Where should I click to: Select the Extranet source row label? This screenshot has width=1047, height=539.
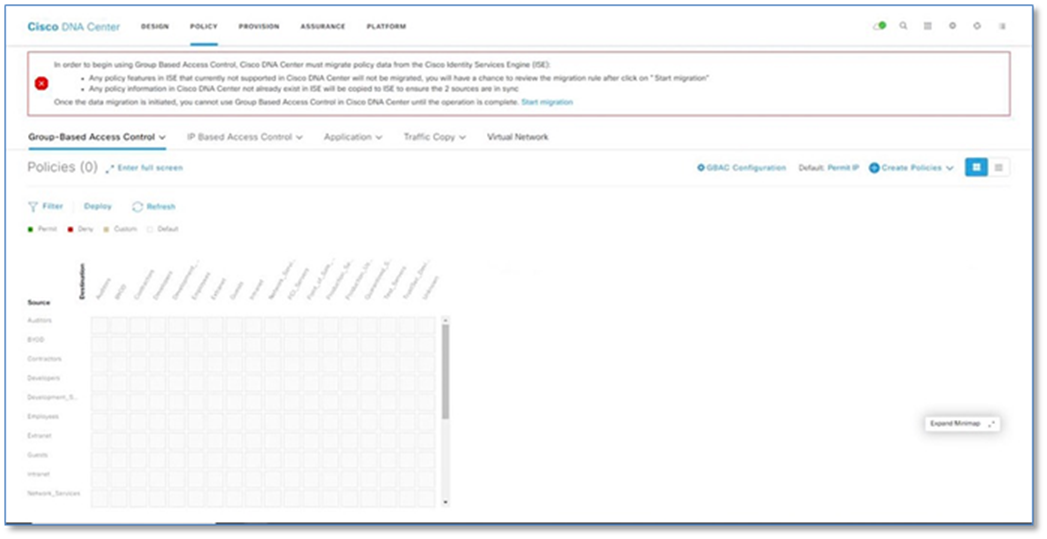click(x=39, y=436)
